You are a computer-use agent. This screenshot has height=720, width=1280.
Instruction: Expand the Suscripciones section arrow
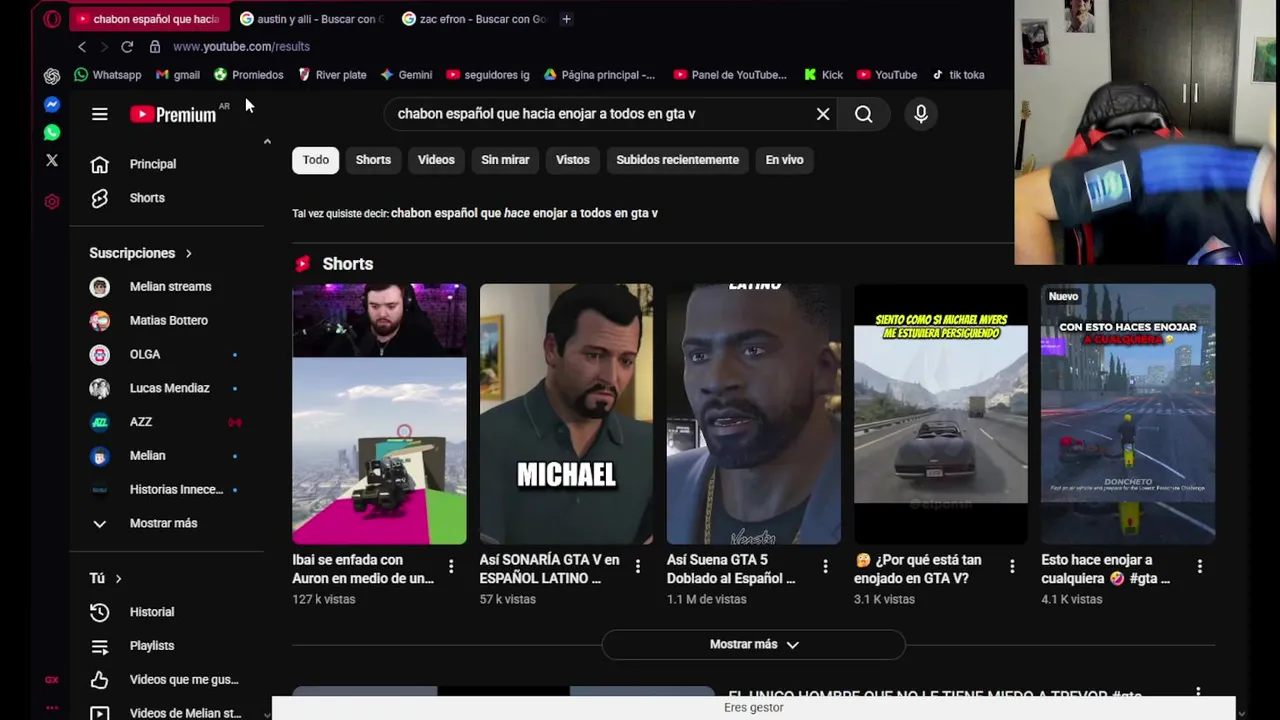(188, 253)
